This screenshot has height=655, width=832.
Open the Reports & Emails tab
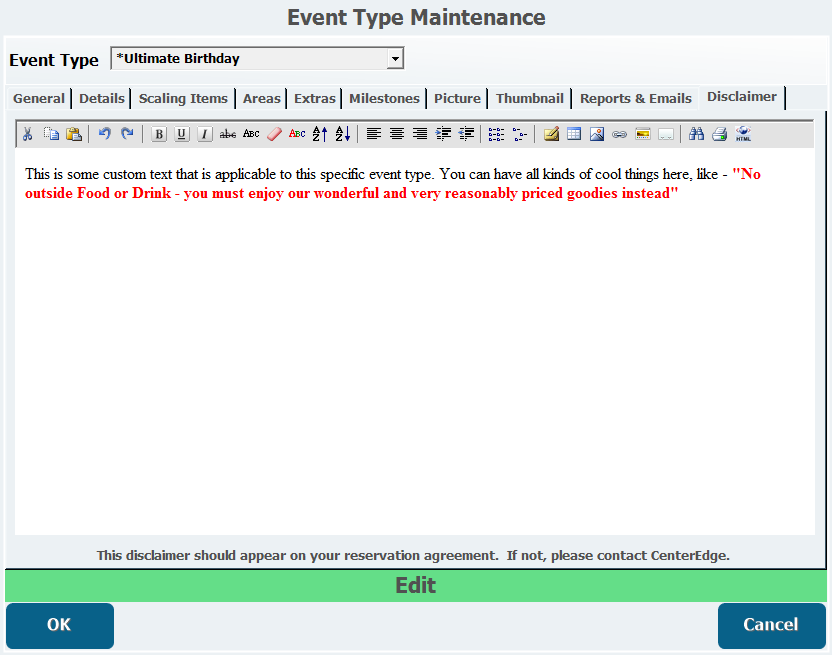click(x=635, y=99)
